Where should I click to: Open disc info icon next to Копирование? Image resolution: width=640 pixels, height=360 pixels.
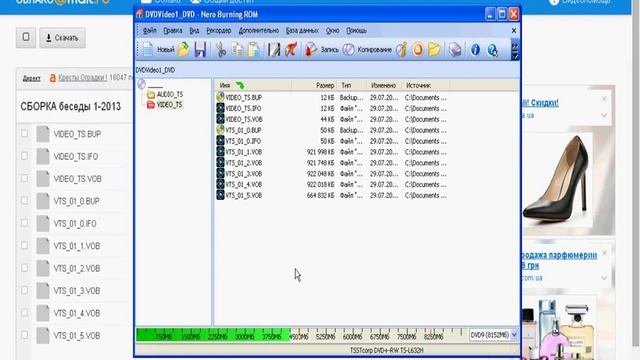(402, 50)
